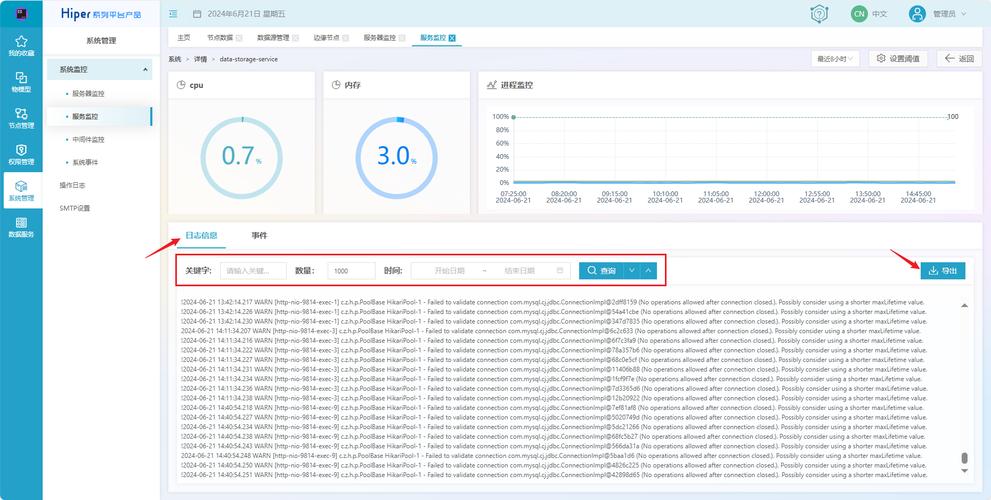Click the 导出 export button
This screenshot has height=500, width=991.
[x=943, y=271]
